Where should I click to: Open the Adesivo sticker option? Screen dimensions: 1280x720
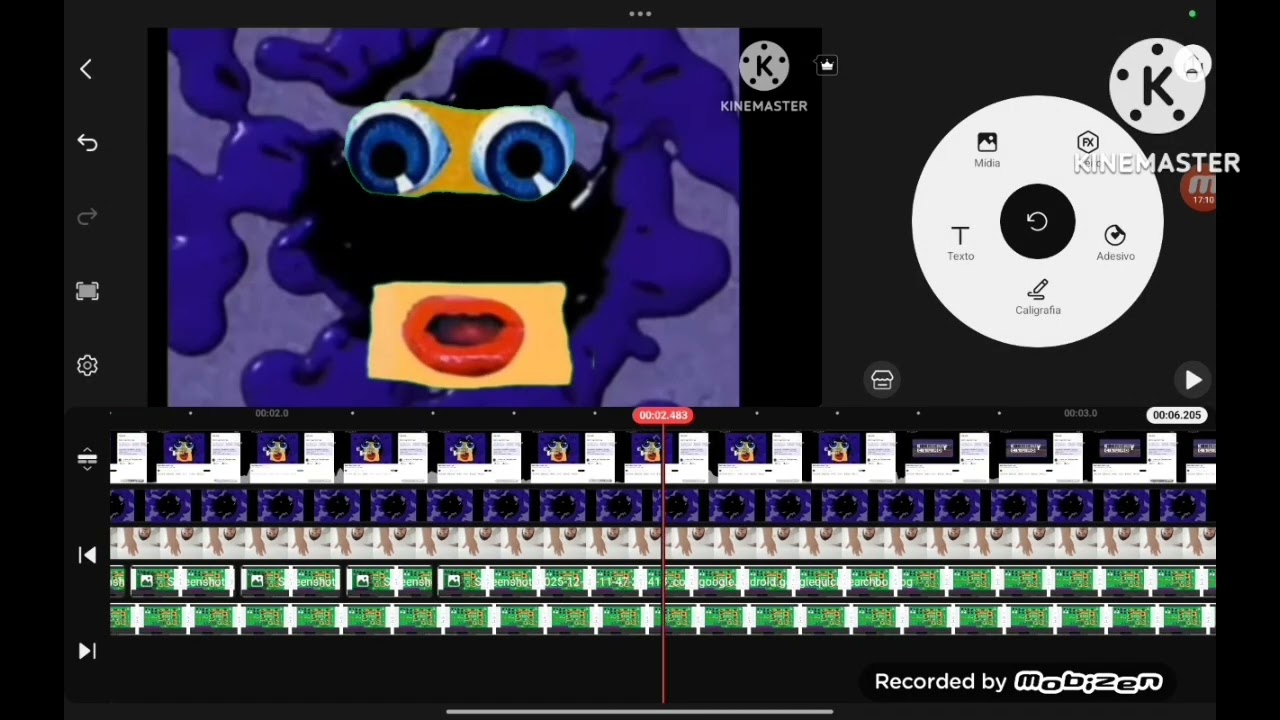tap(1115, 243)
